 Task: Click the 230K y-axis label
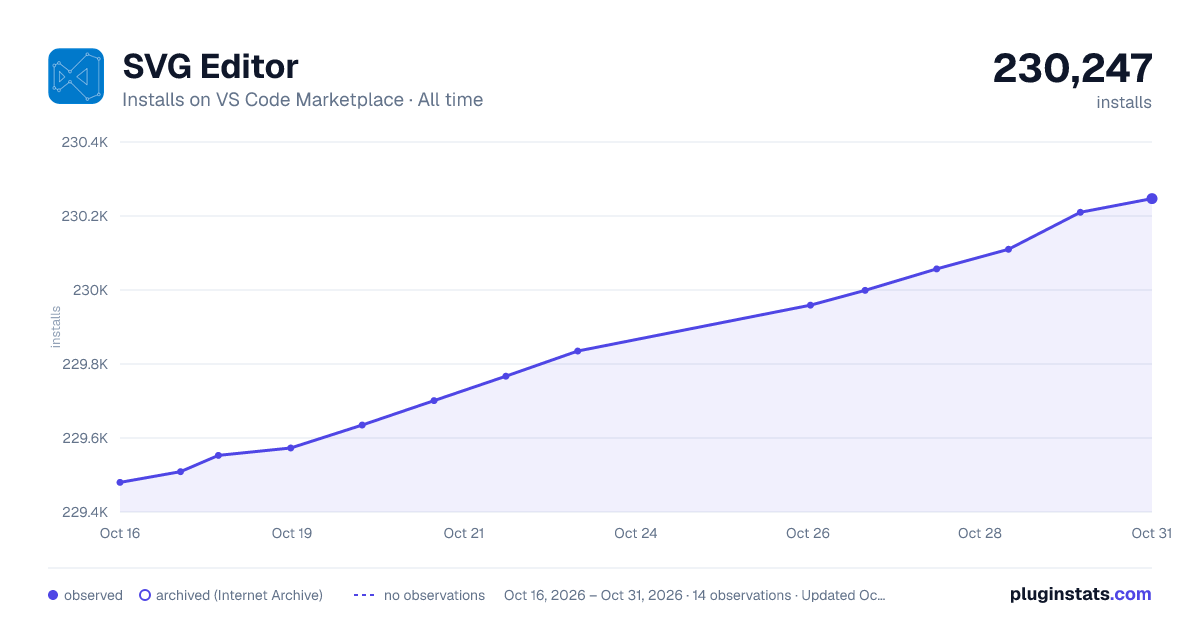(89, 290)
